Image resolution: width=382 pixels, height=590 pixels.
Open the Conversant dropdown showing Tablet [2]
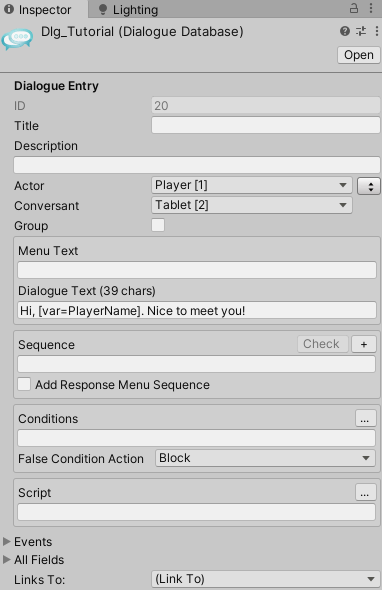[252, 205]
